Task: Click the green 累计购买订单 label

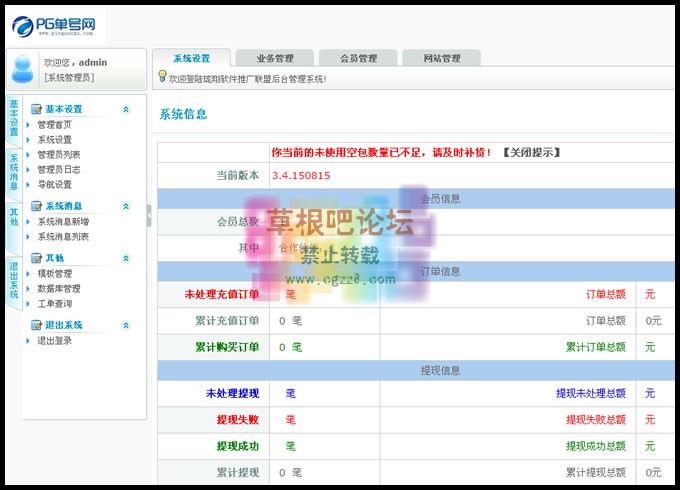Action: coord(227,347)
